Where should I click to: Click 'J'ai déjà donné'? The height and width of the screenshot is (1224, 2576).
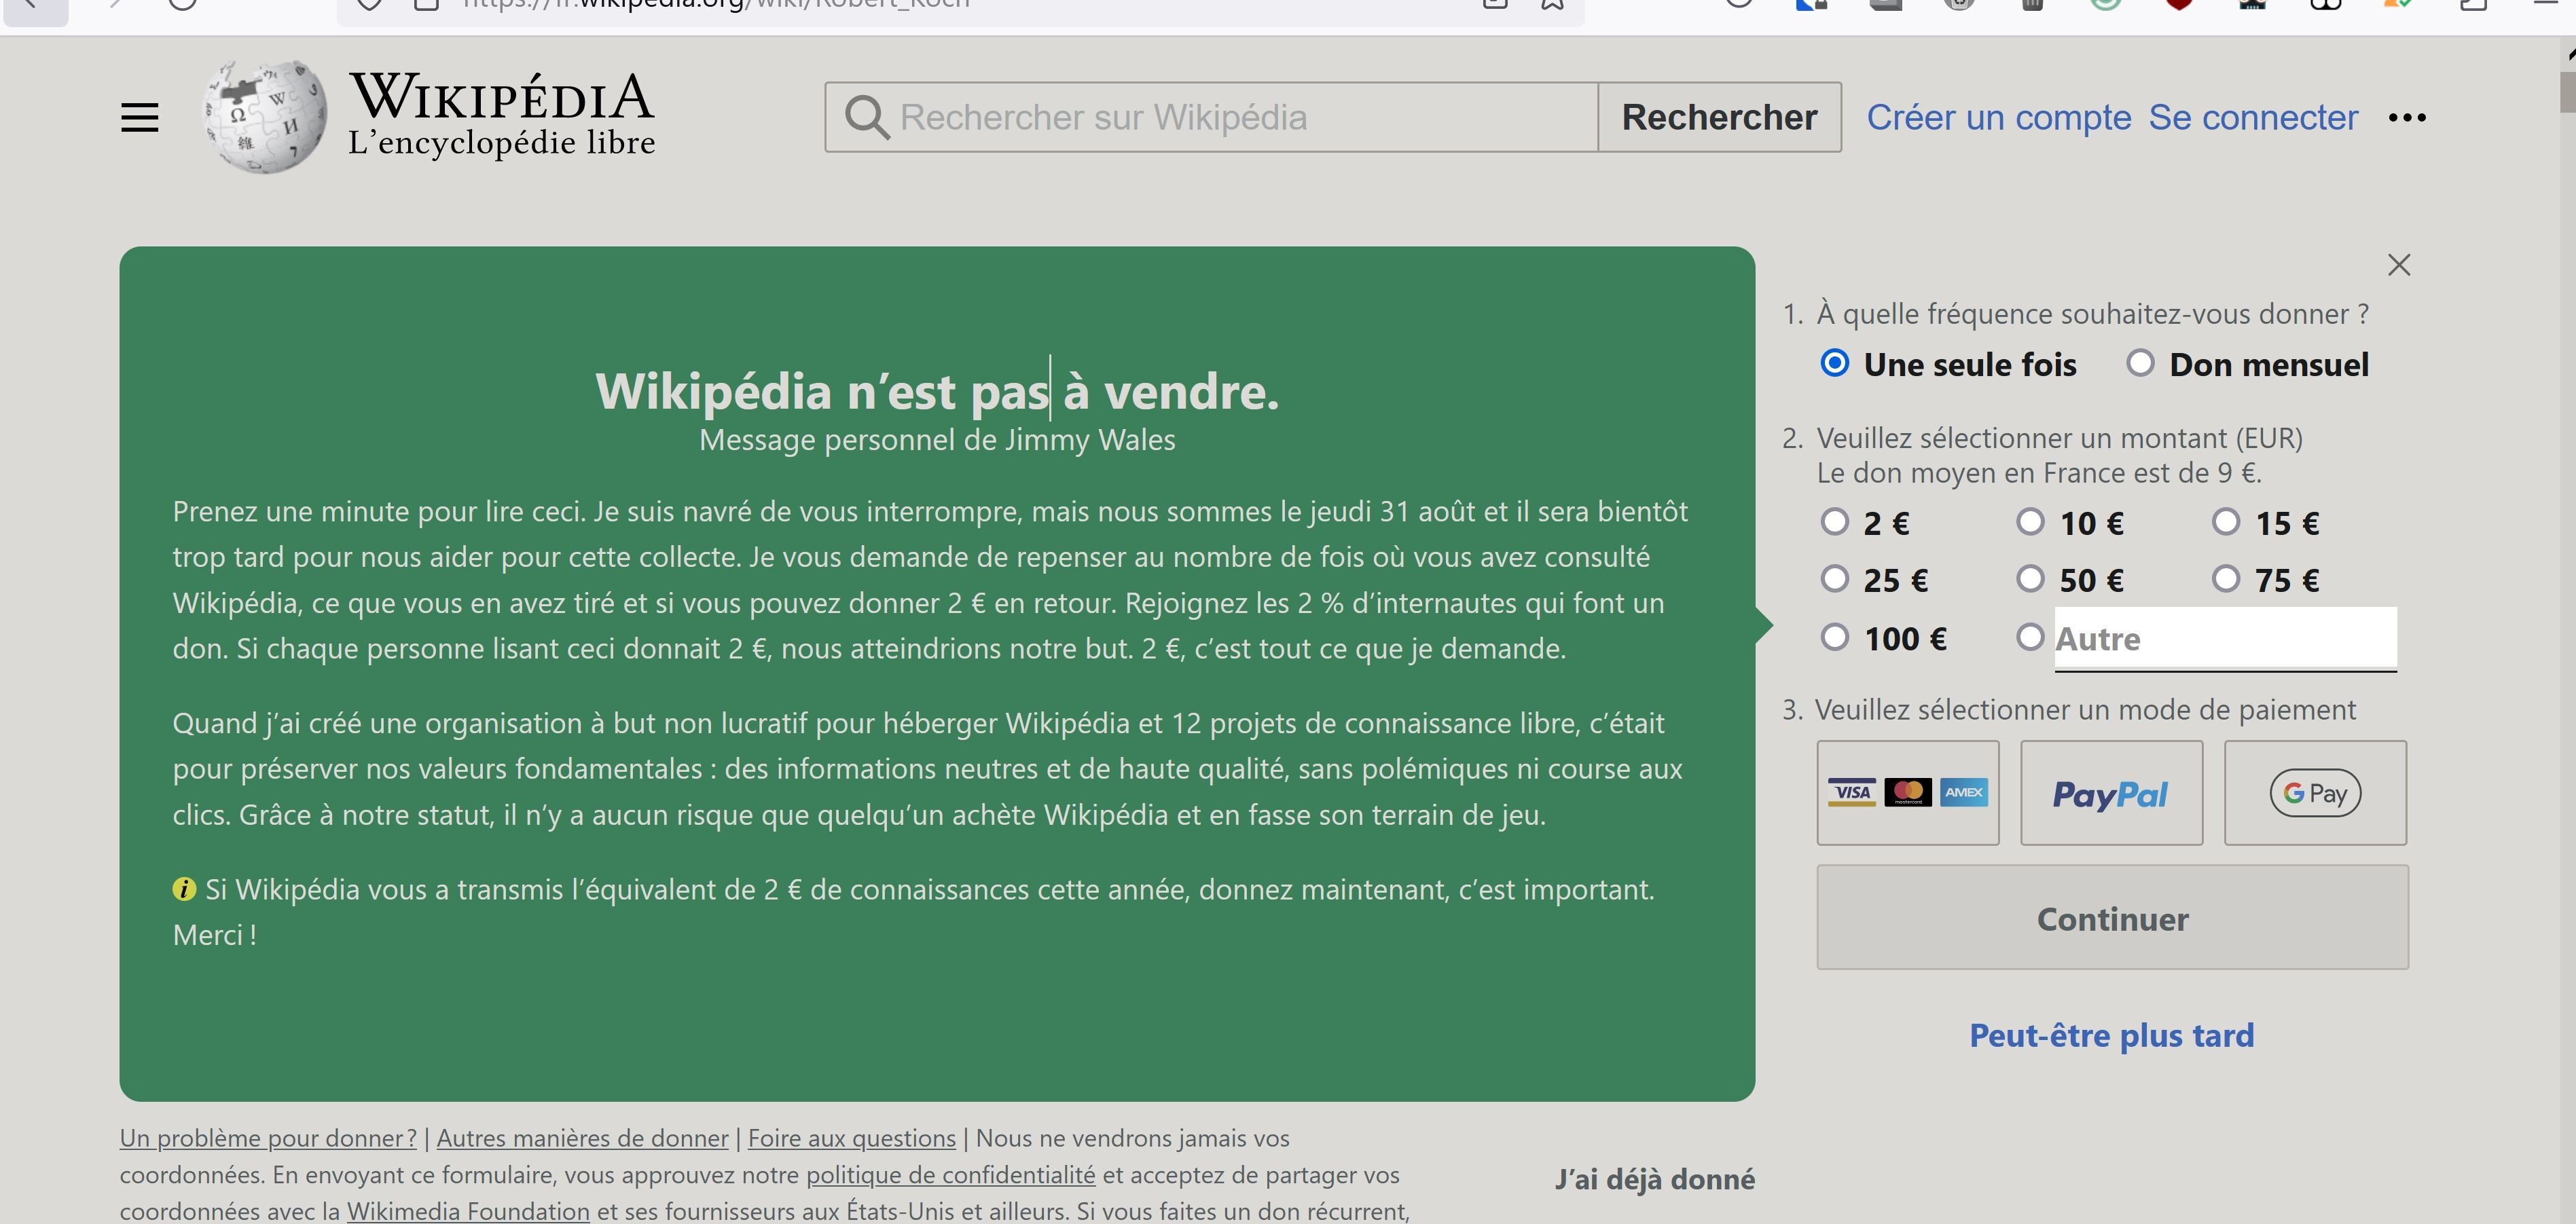pos(1654,1179)
